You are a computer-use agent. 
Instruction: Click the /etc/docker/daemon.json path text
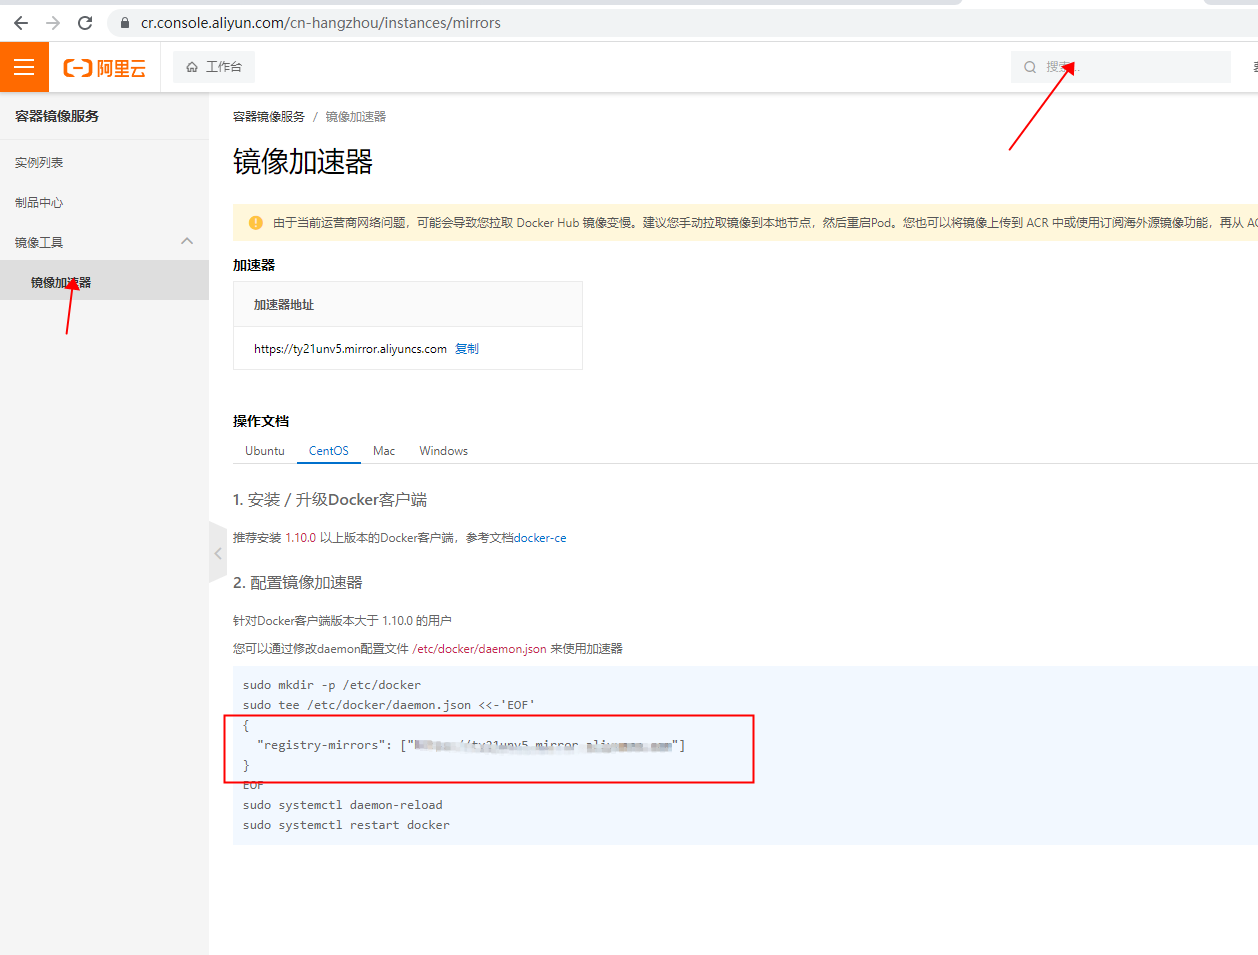click(x=480, y=649)
